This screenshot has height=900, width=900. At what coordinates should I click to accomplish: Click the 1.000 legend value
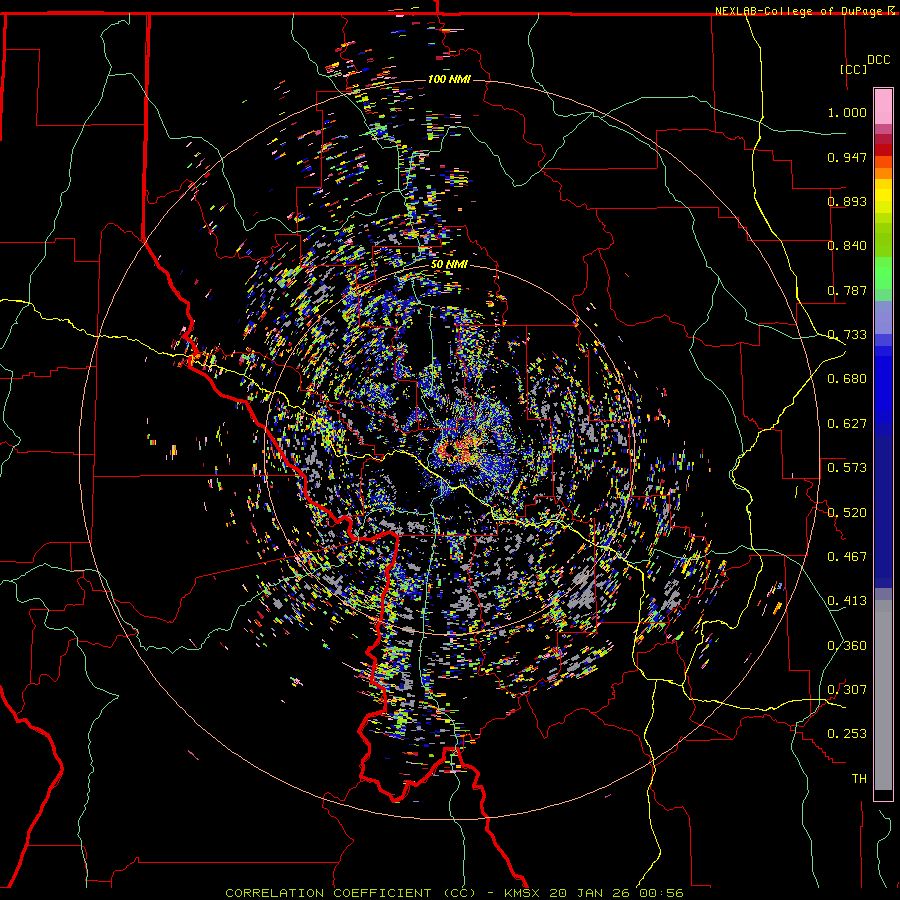[x=847, y=112]
